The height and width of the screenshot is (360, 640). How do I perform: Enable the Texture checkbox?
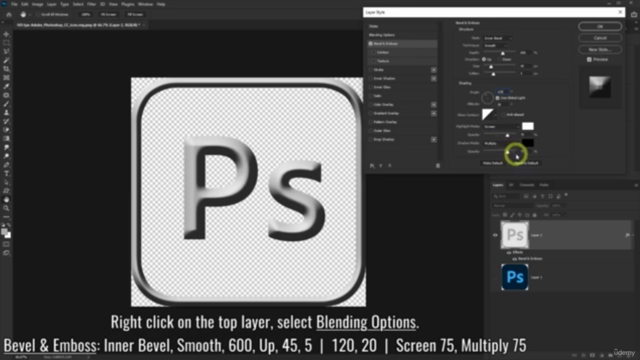(374, 61)
